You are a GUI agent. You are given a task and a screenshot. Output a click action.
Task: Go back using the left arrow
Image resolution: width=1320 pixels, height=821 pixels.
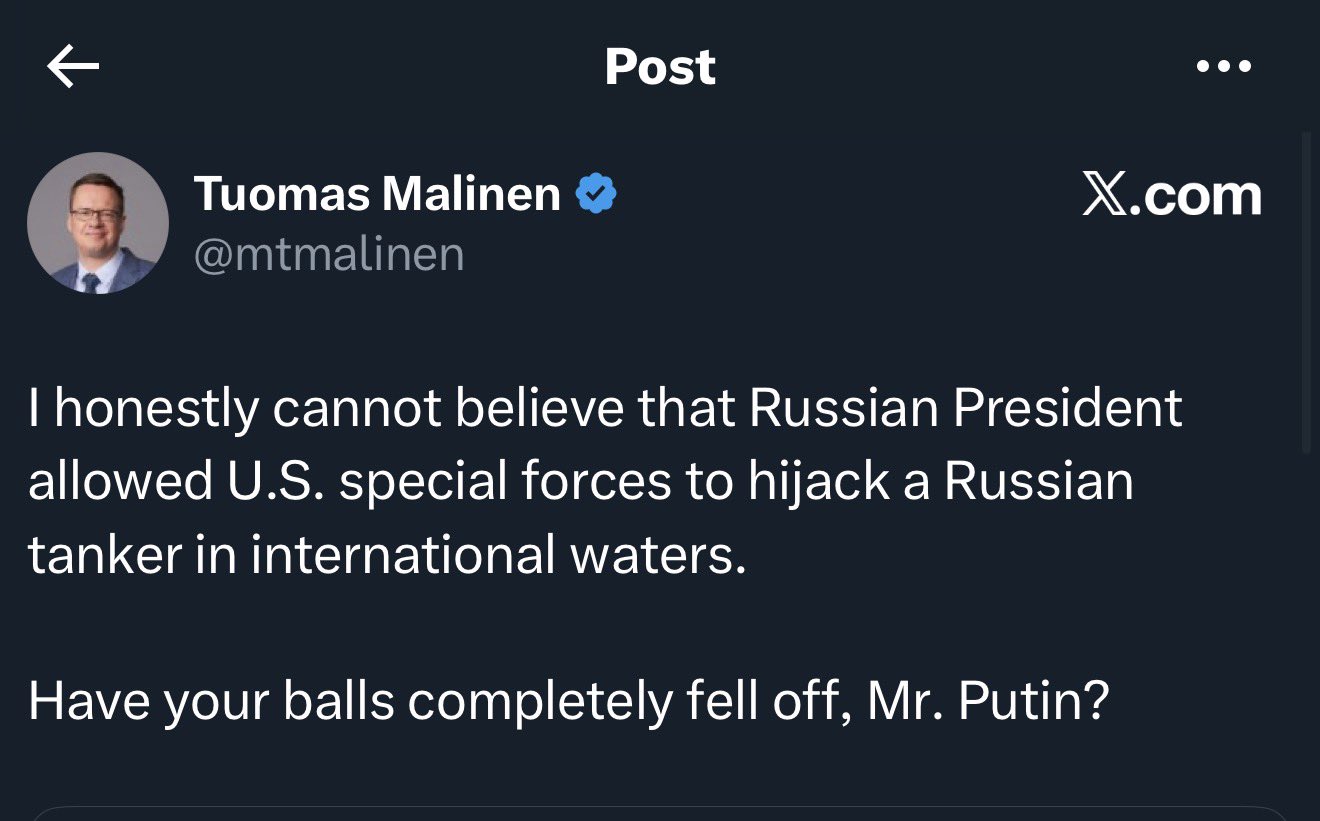pos(73,66)
